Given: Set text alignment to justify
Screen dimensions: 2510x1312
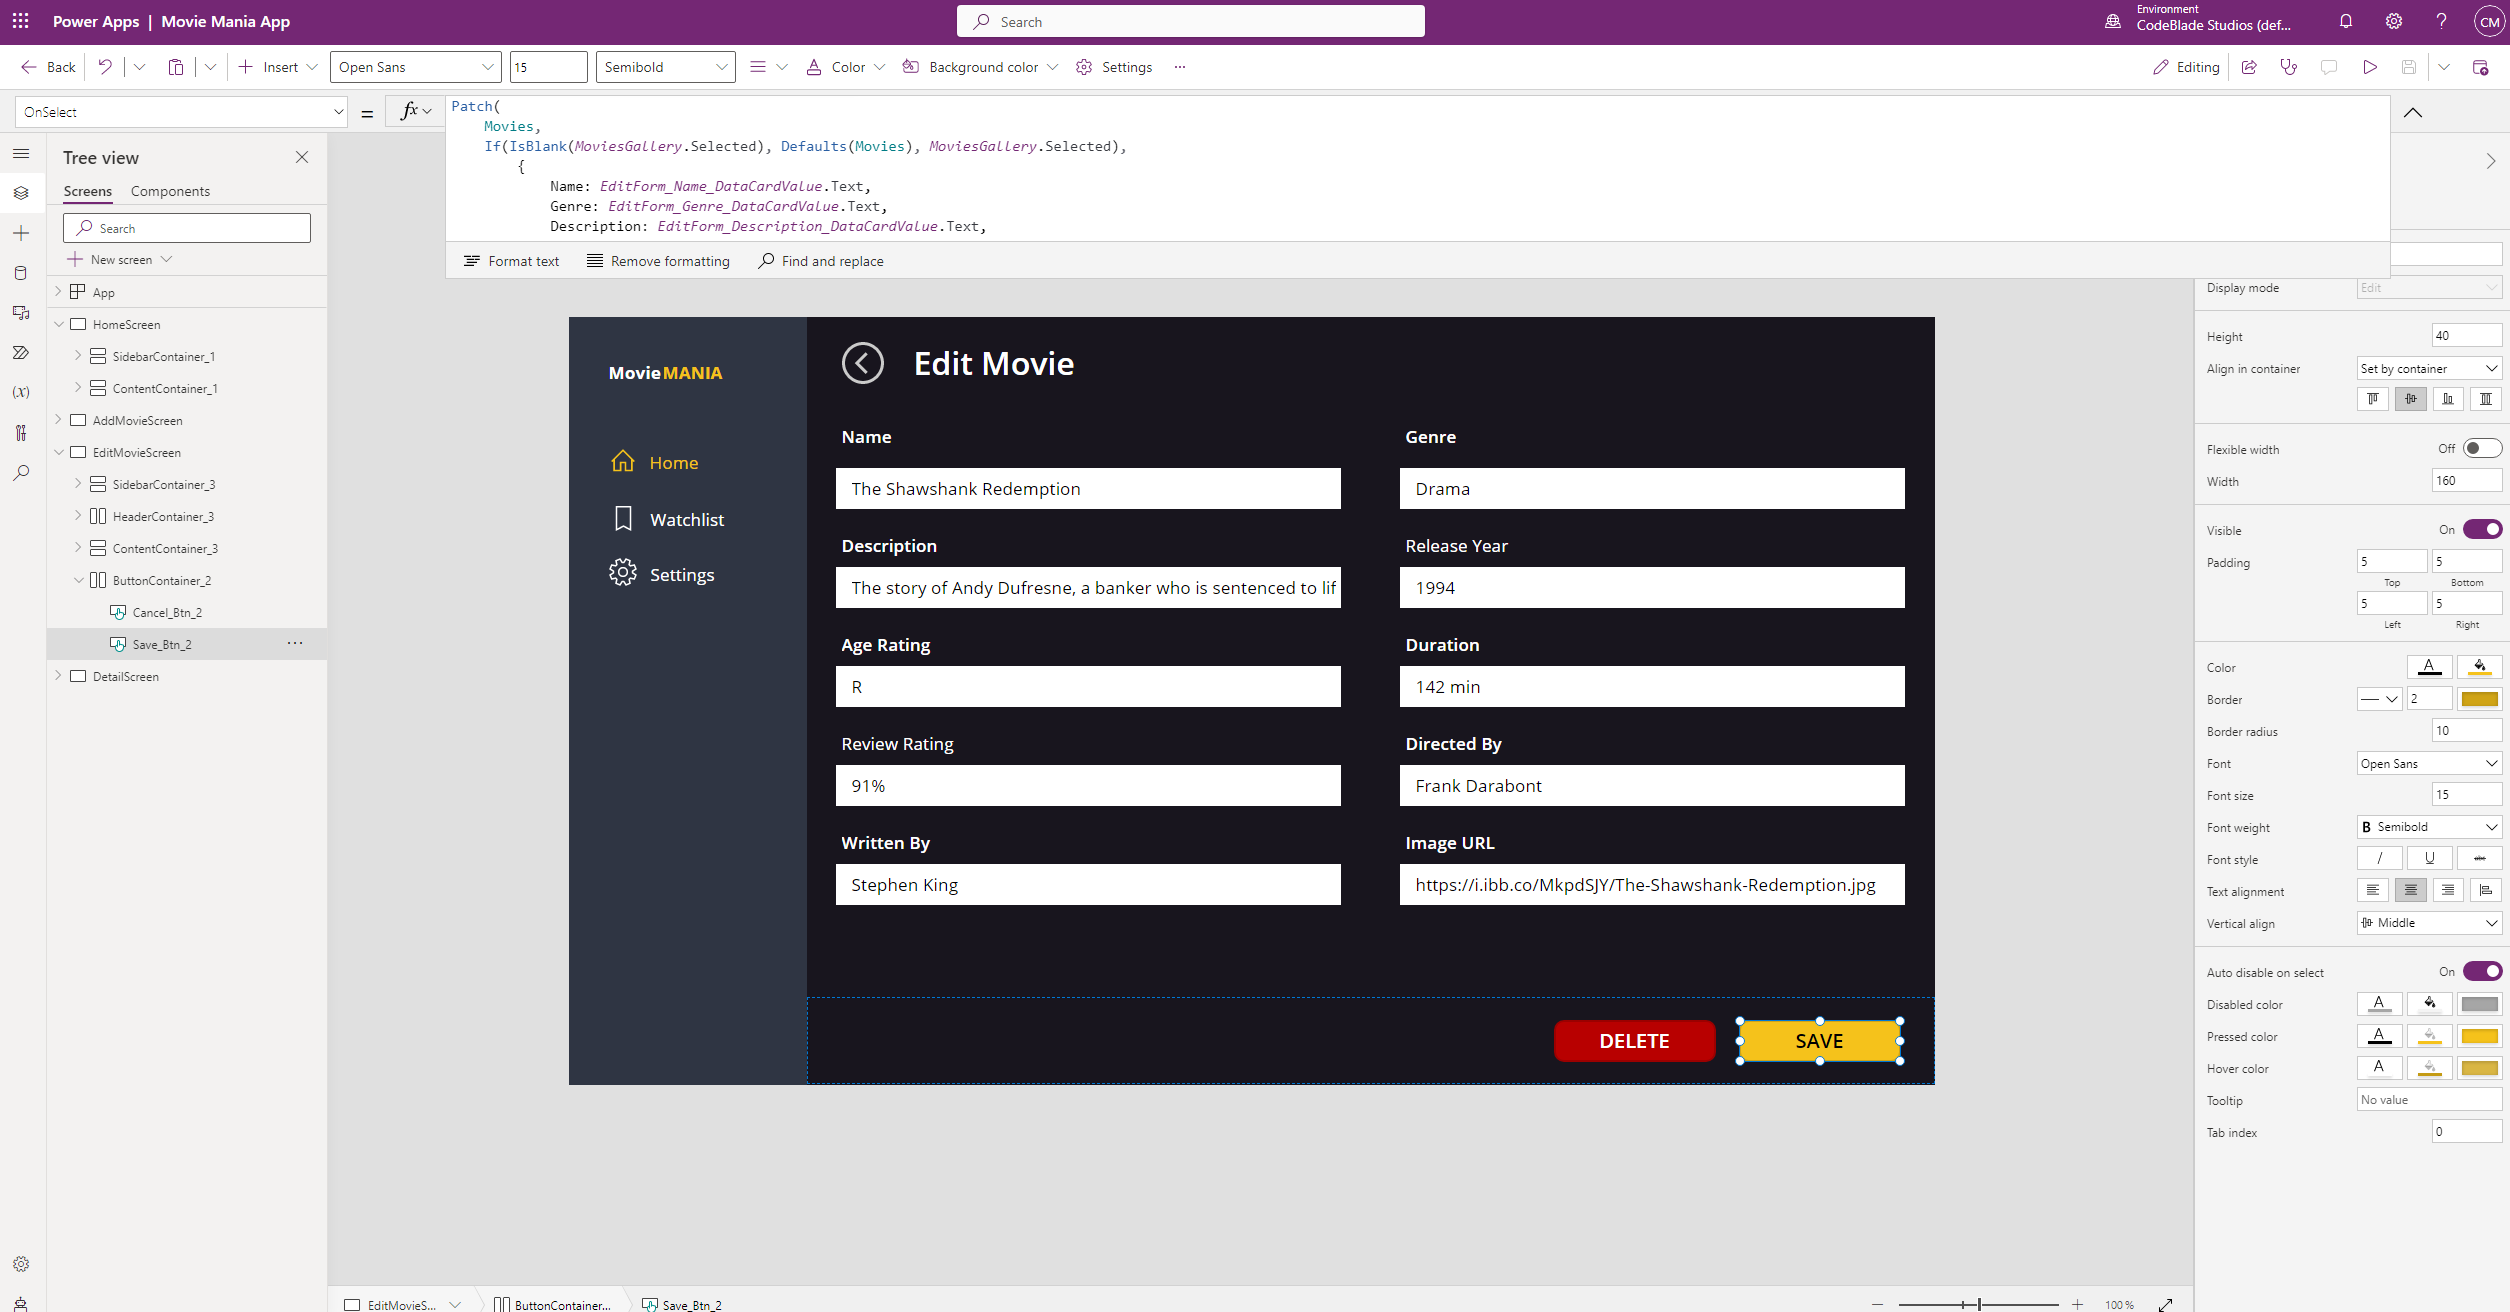Looking at the screenshot, I should [x=2485, y=890].
